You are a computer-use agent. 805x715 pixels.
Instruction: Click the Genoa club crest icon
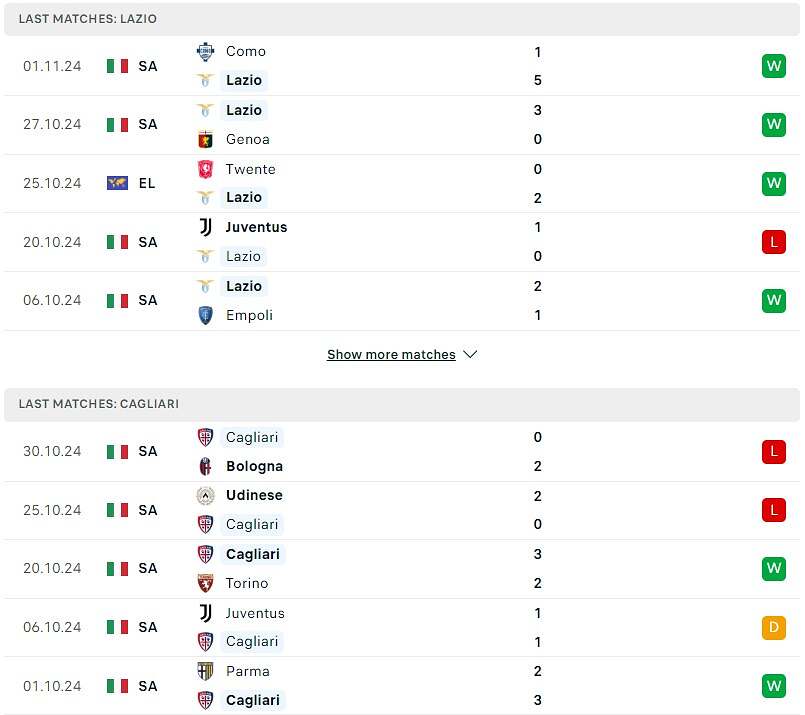click(x=205, y=139)
